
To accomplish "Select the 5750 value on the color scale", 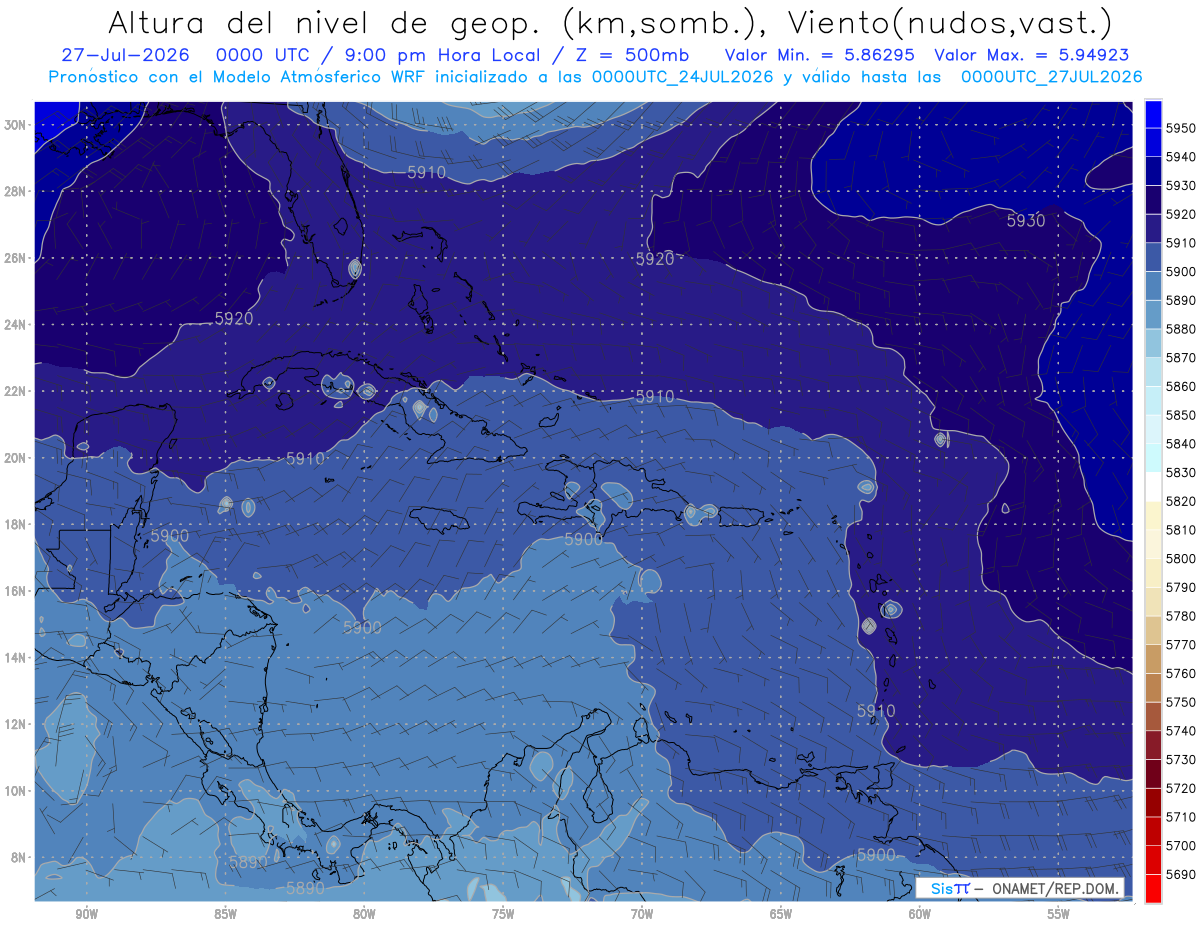I will pos(1180,702).
